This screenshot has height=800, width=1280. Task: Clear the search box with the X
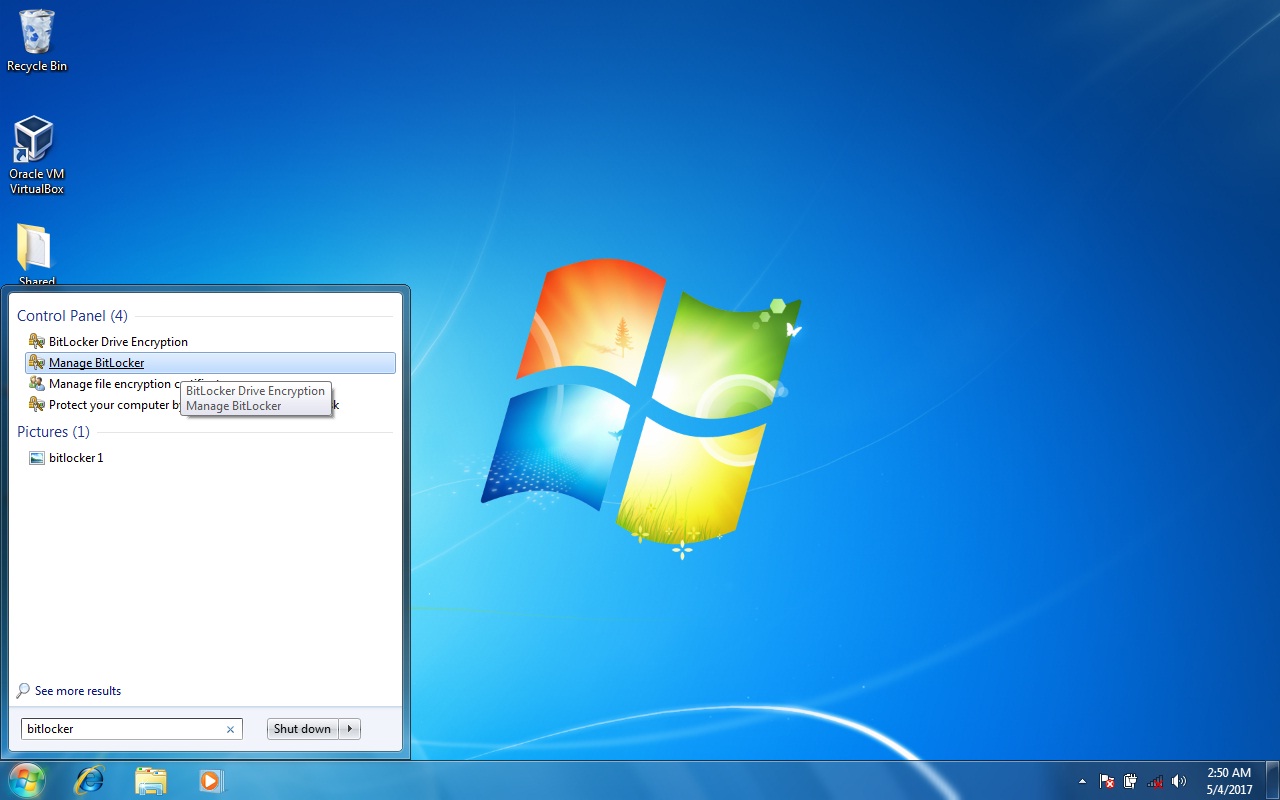tap(230, 730)
